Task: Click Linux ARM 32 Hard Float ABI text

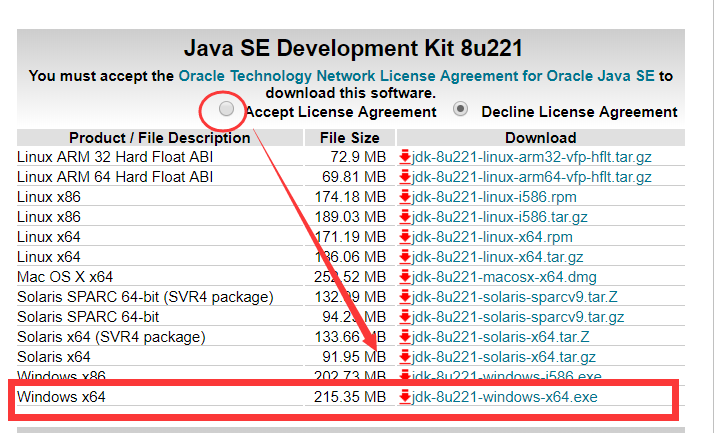Action: [115, 157]
